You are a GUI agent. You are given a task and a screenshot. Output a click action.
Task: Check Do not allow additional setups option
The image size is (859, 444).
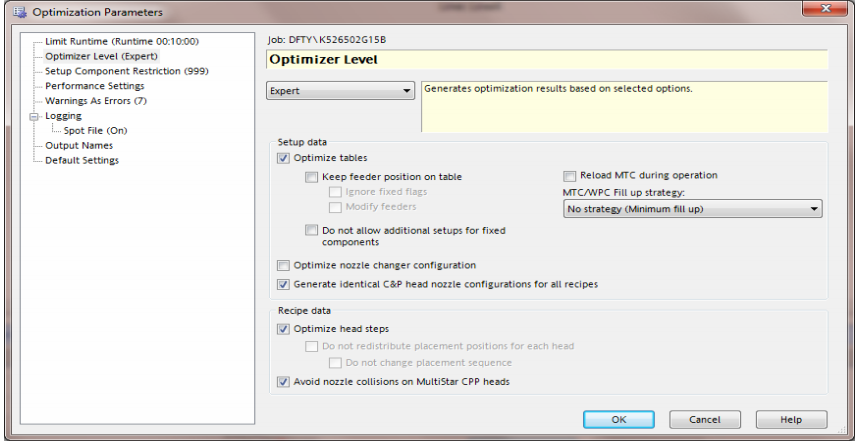click(312, 230)
